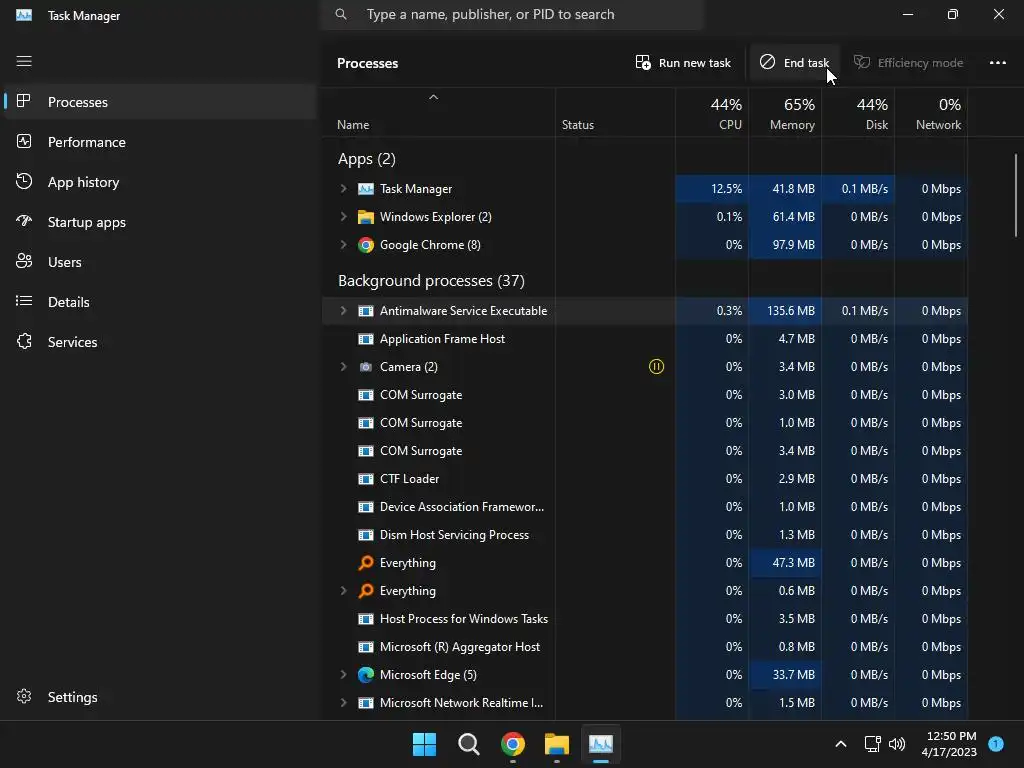
Task: Open the hamburger navigation menu
Action: (x=24, y=61)
